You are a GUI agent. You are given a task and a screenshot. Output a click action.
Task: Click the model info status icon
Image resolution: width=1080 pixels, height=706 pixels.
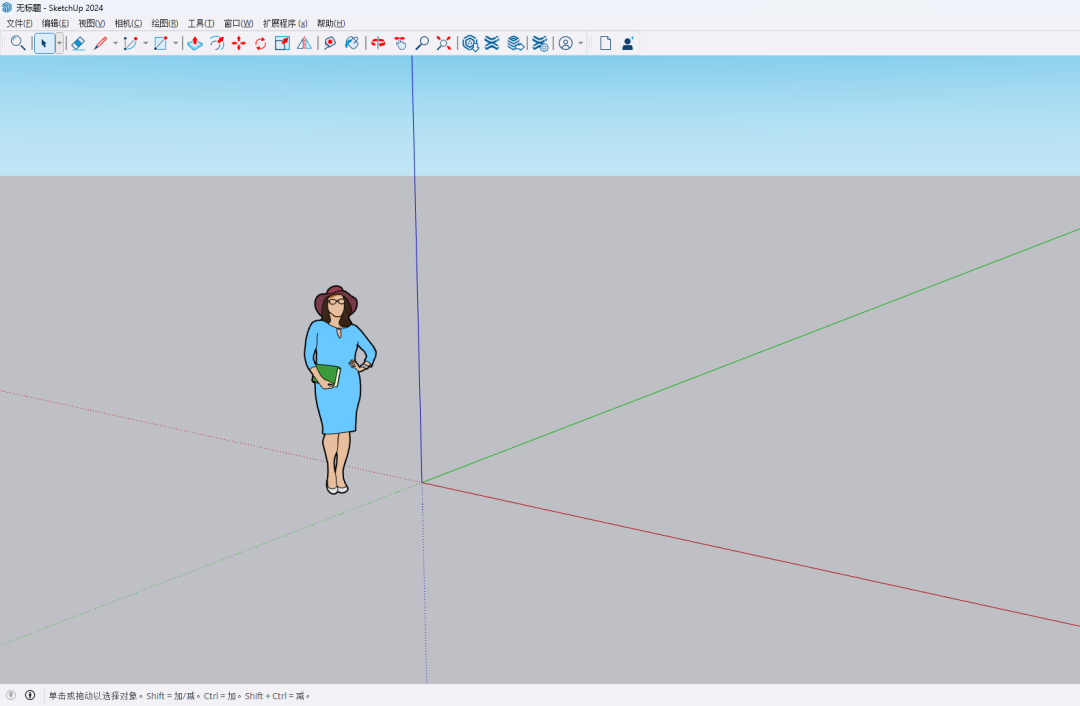(30, 695)
